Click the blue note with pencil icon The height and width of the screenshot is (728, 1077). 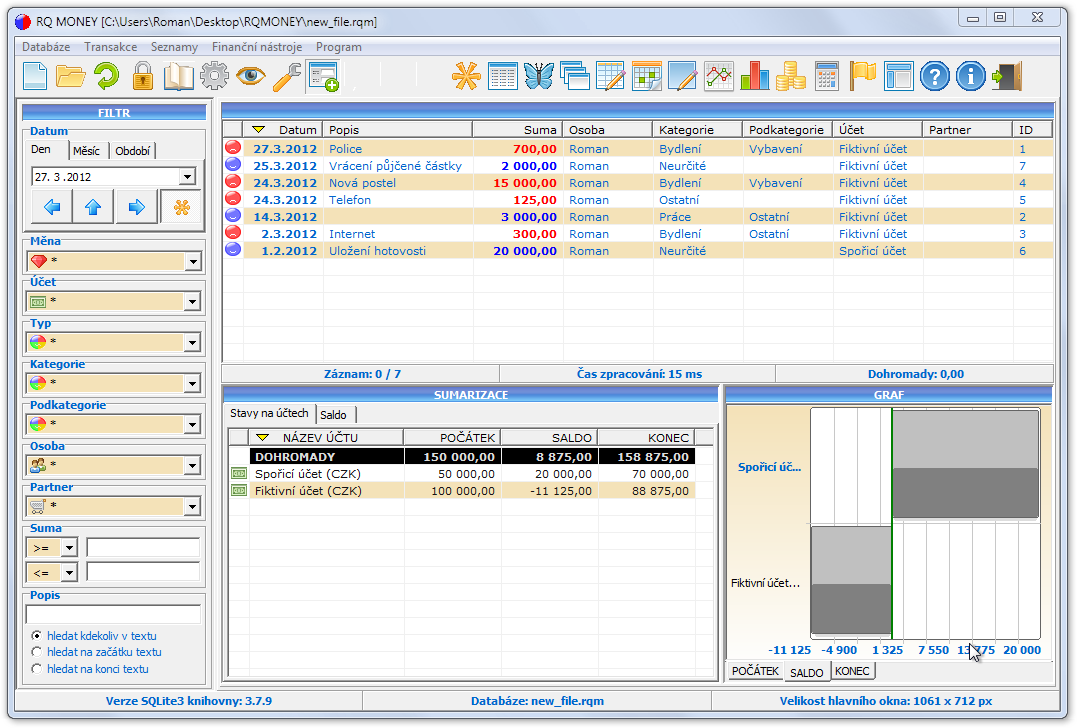683,76
